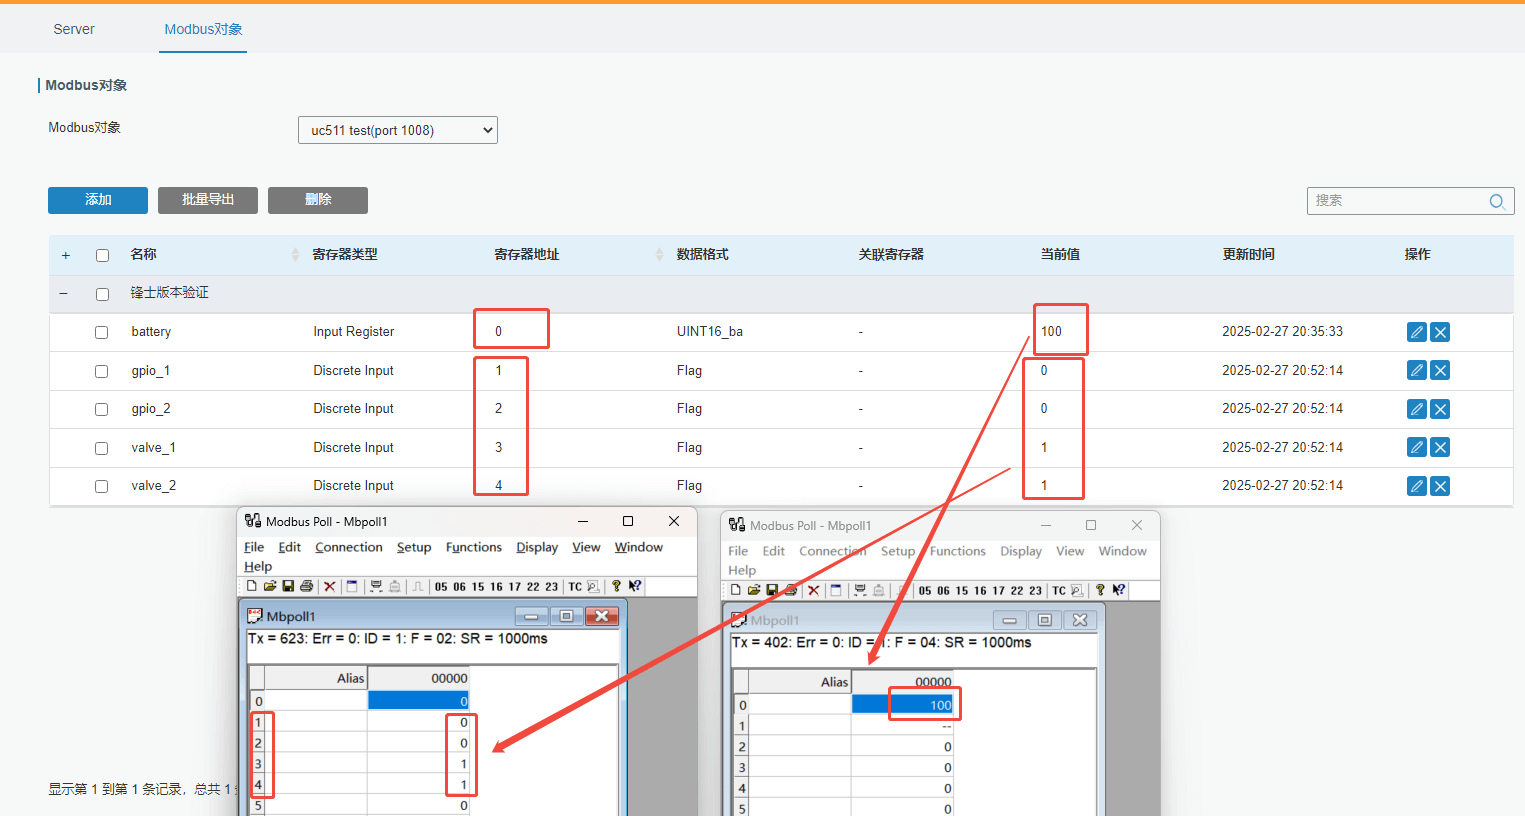This screenshot has width=1525, height=816.
Task: Open the uc511 test(port 1008) dropdown
Action: (397, 130)
